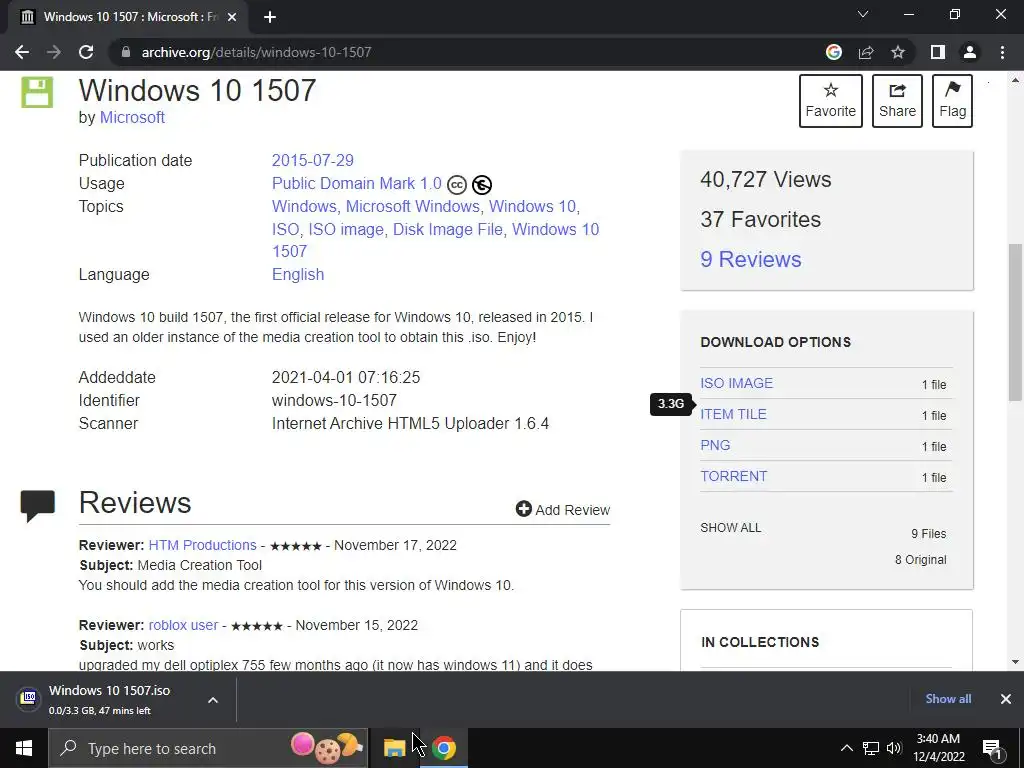Click Creative Commons CC icon
This screenshot has width=1024, height=768.
(457, 185)
